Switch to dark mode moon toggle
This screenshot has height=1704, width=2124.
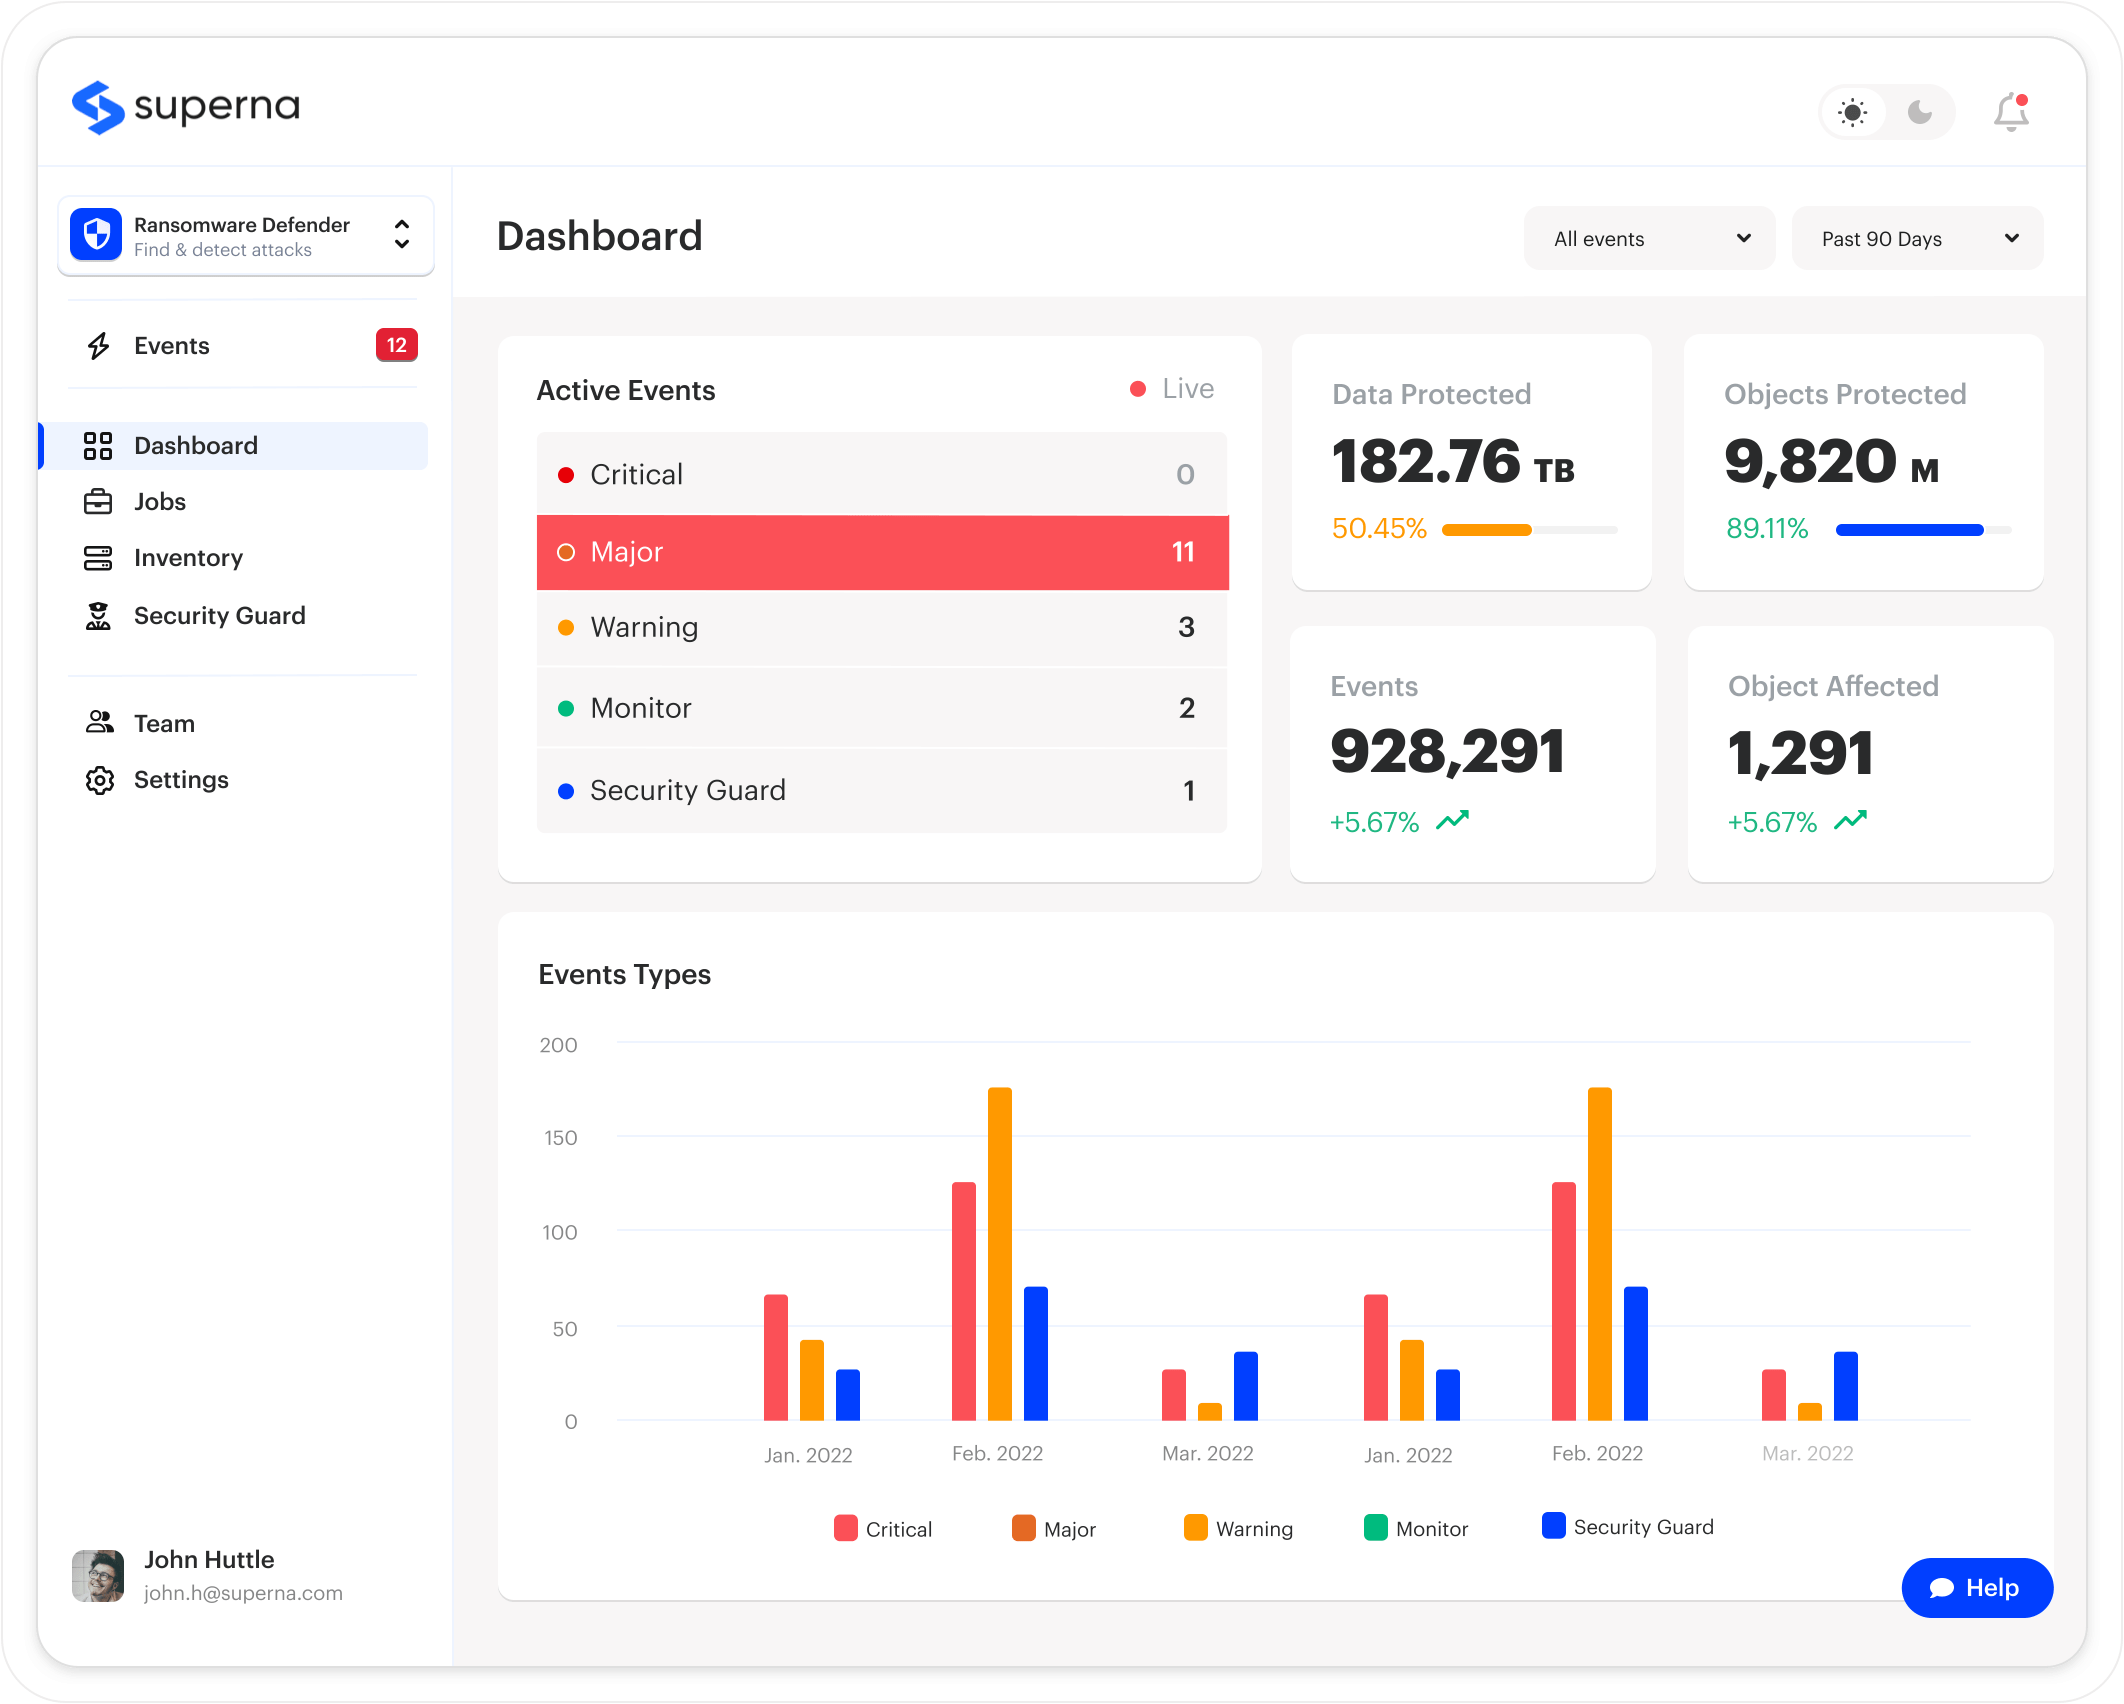(1920, 112)
